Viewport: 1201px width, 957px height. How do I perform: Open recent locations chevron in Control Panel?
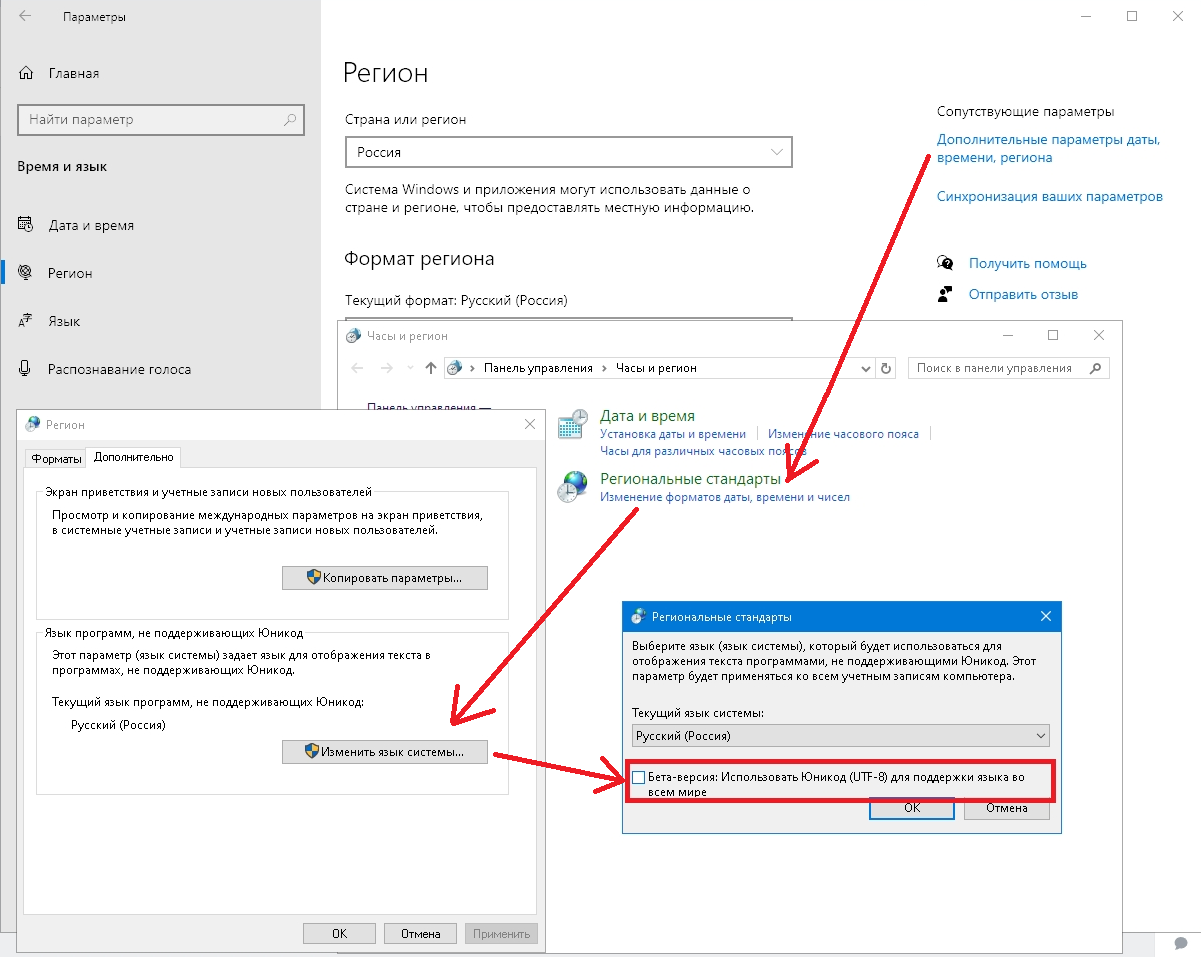[x=412, y=368]
